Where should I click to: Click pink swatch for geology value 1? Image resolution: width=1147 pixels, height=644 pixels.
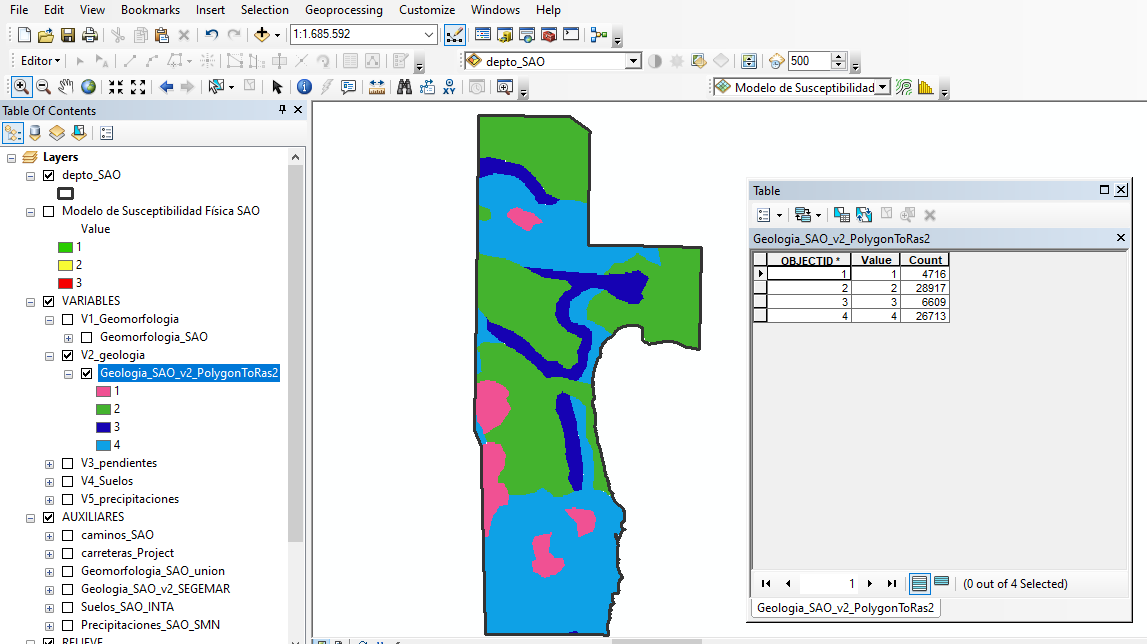click(103, 392)
